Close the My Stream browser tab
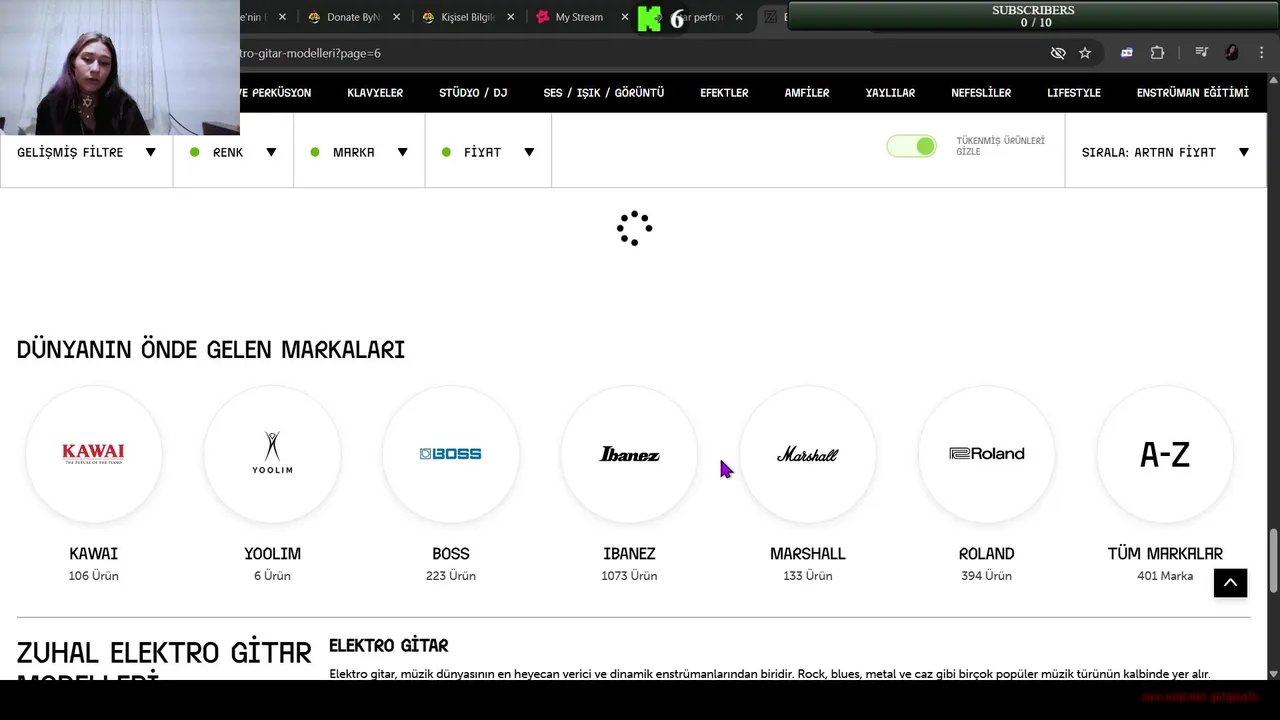The height and width of the screenshot is (720, 1280). point(625,17)
